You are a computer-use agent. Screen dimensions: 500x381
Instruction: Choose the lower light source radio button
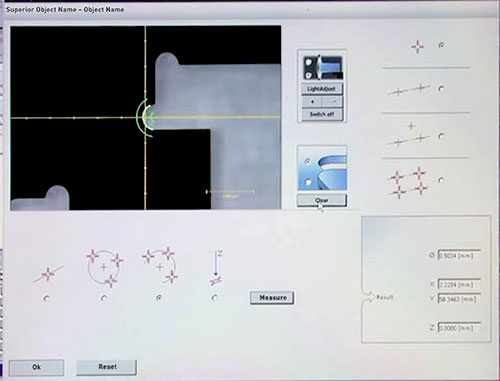pos(309,75)
